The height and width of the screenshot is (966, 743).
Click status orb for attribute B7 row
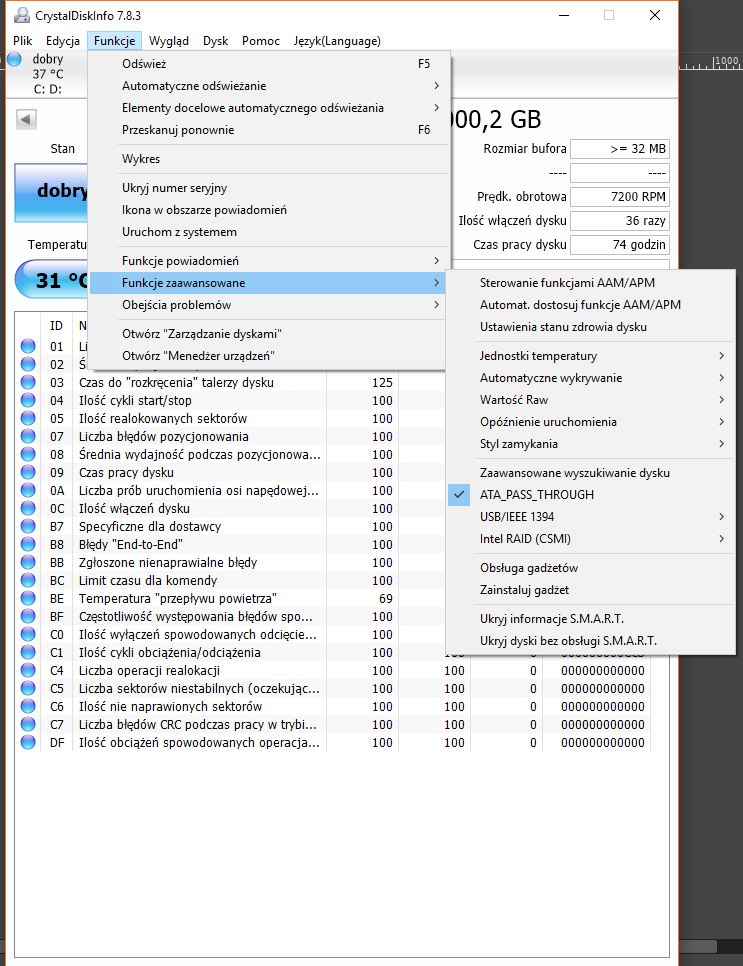click(x=28, y=526)
